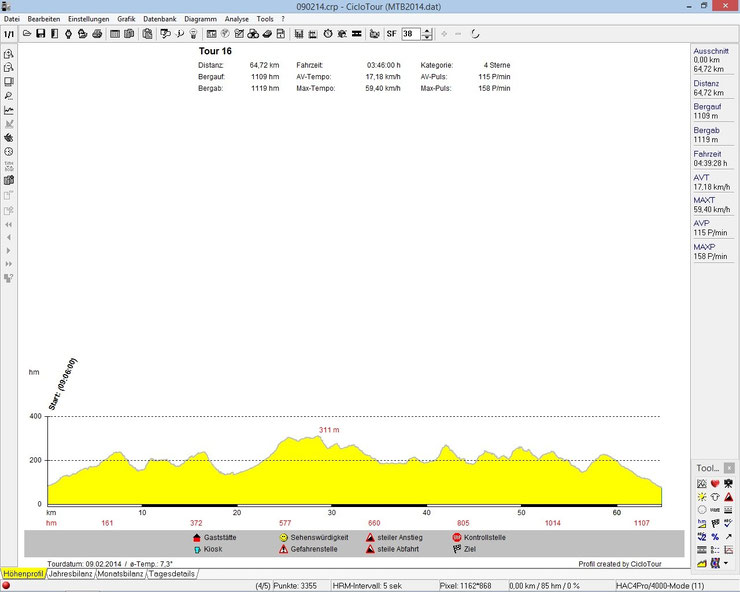Switch to the Jahresbilanz tab
Viewport: 740px width, 592px height.
point(70,574)
